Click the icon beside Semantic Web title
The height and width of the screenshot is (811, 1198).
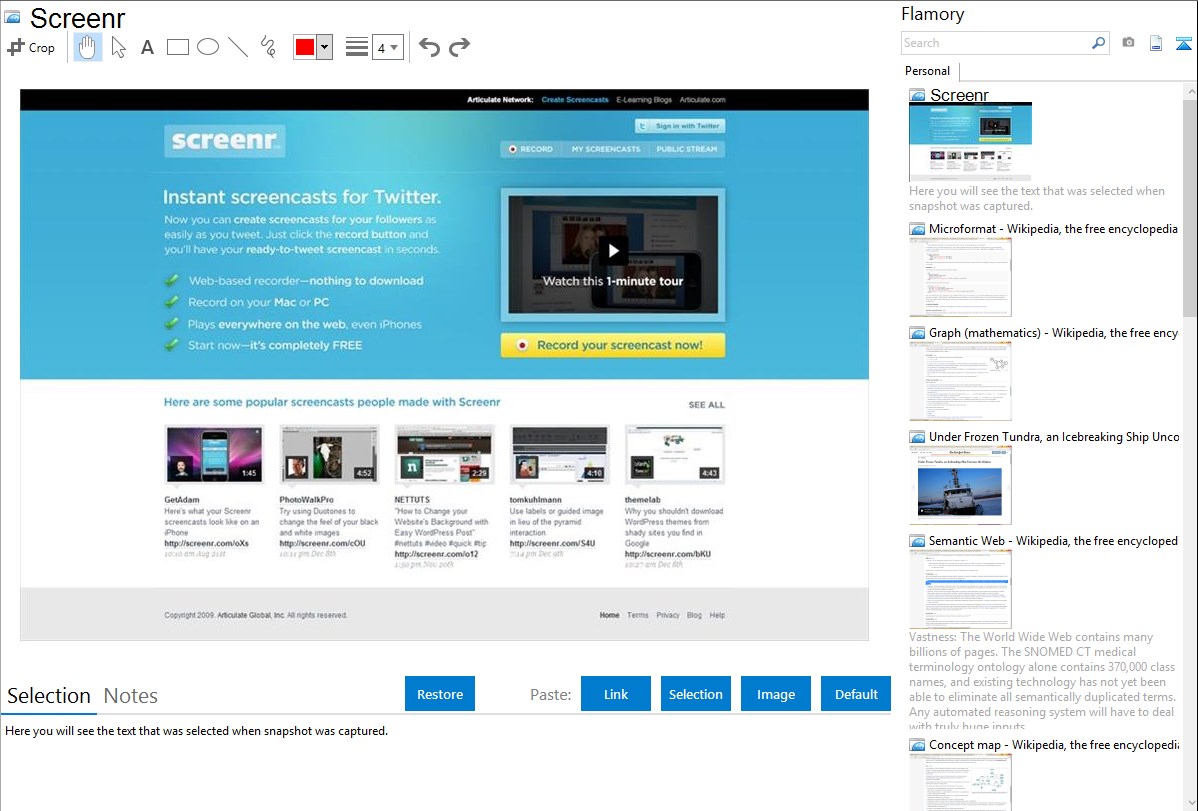tap(917, 541)
